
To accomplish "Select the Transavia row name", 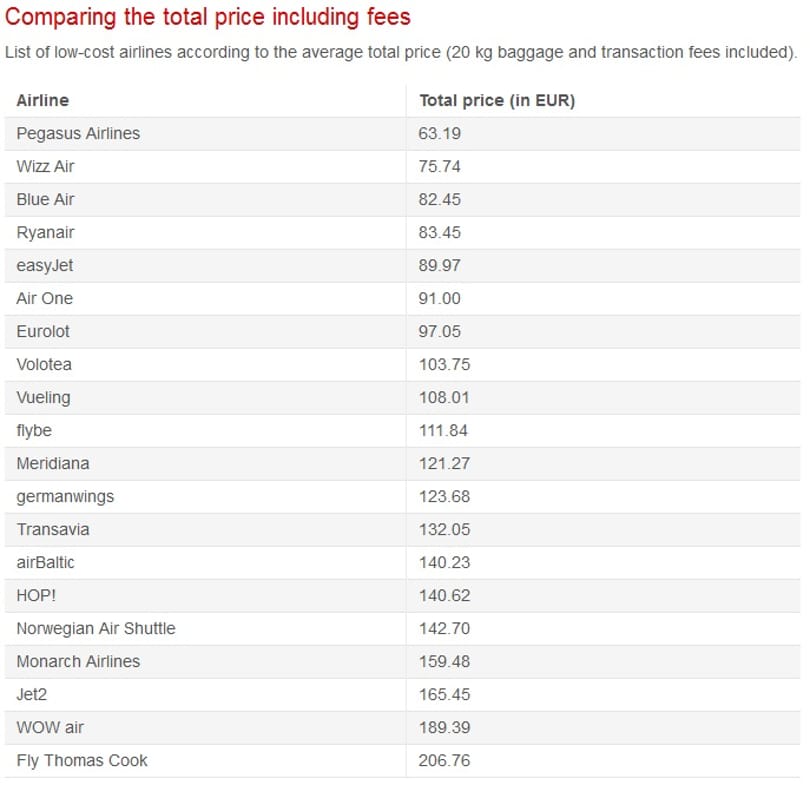I will point(53,530).
